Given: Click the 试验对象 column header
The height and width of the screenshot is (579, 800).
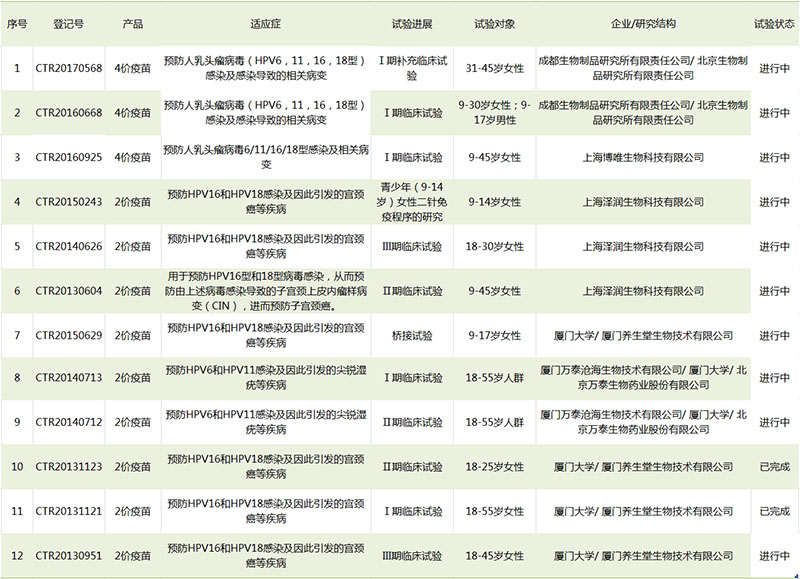Looking at the screenshot, I should [494, 24].
